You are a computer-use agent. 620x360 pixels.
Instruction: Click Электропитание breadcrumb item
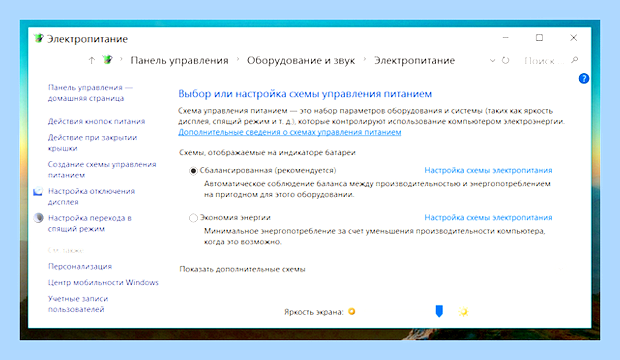414,61
